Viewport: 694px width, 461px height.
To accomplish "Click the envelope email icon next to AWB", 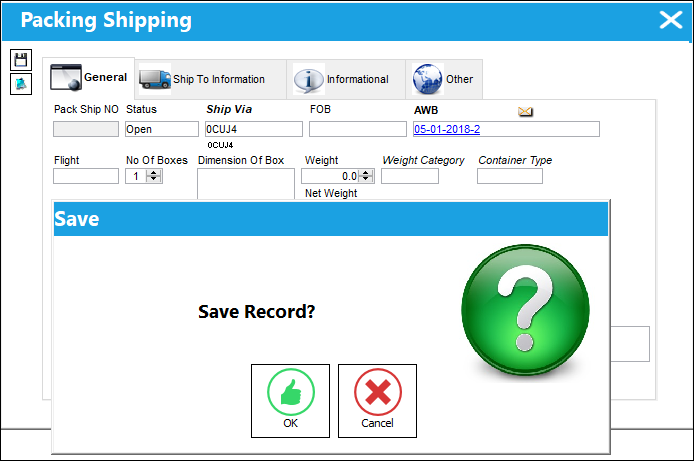I will tap(525, 111).
